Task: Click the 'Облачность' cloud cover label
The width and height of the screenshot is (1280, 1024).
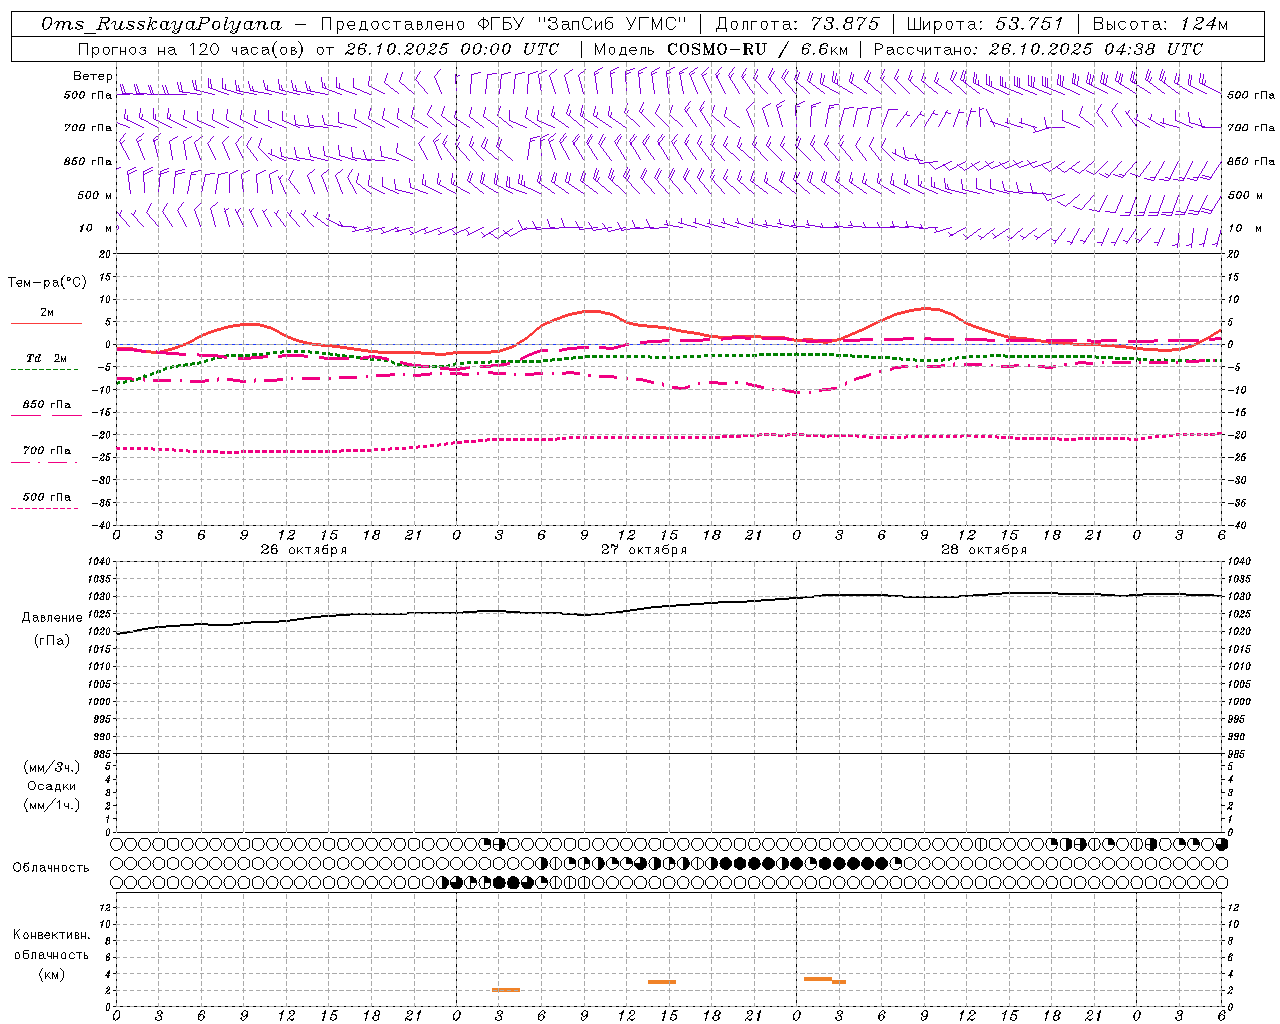Action: (x=51, y=867)
